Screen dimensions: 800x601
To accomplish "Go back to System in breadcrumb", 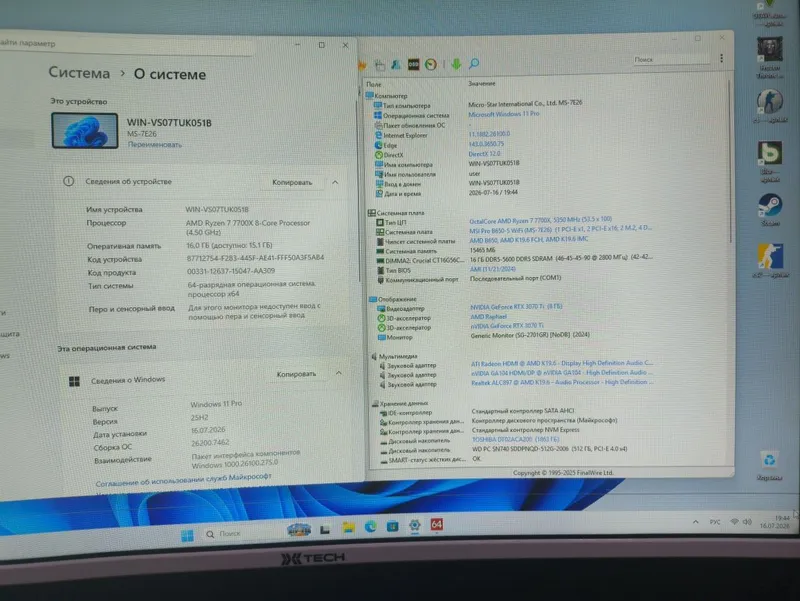I will tap(79, 73).
